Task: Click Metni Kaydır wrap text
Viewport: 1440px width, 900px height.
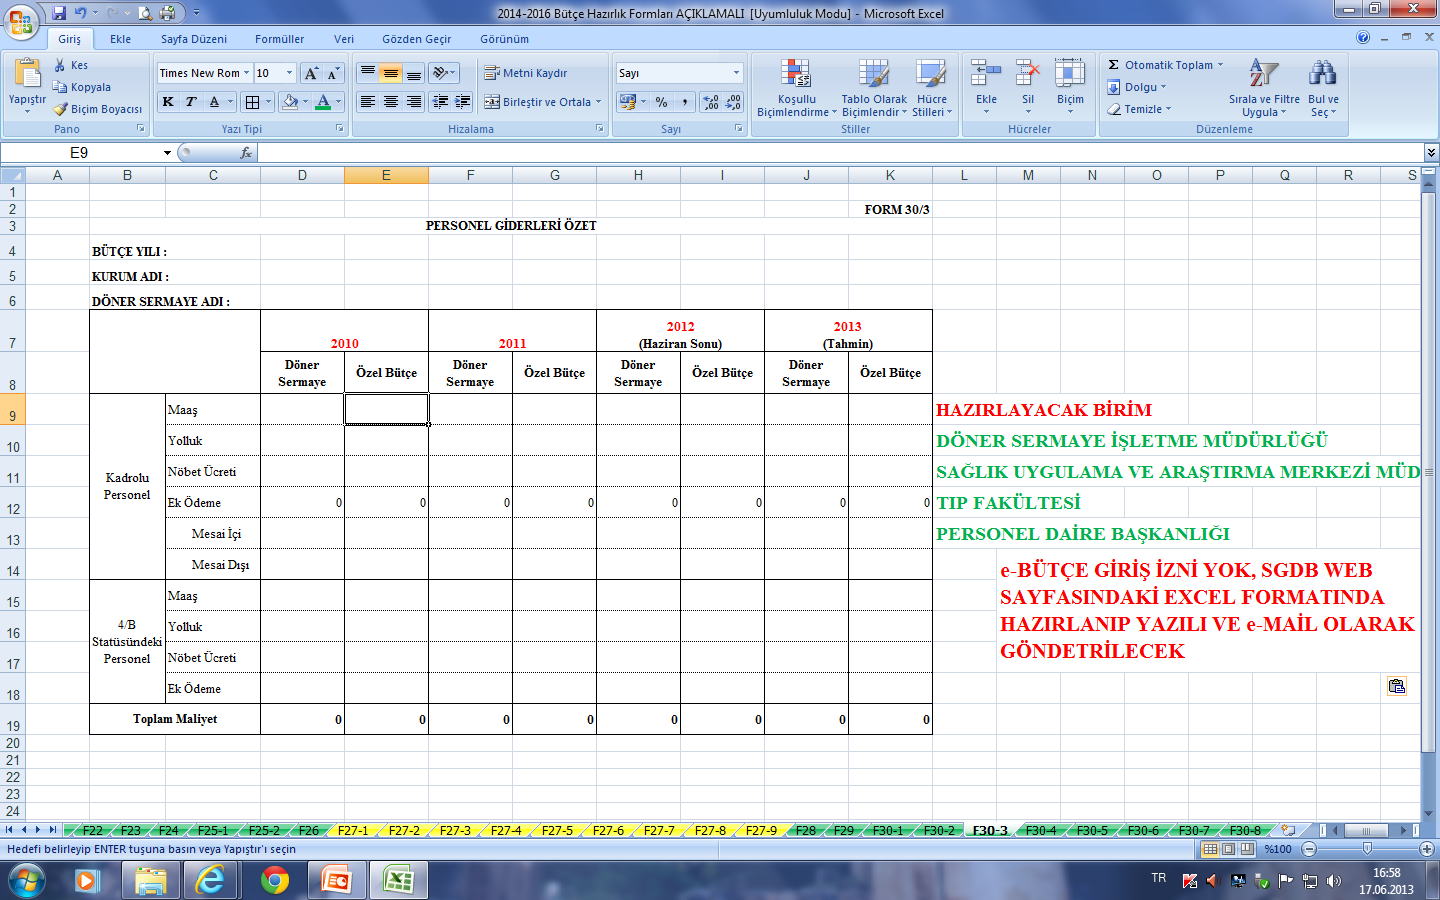Action: click(526, 73)
